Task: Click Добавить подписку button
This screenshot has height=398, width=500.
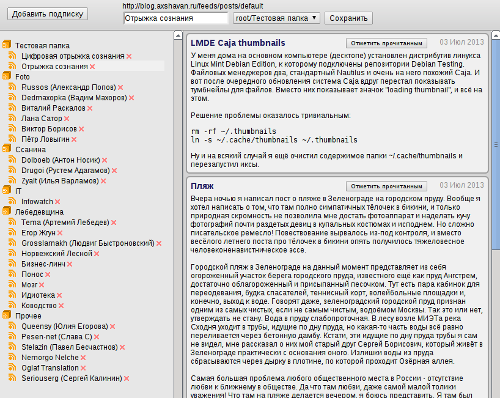Action: tap(47, 14)
